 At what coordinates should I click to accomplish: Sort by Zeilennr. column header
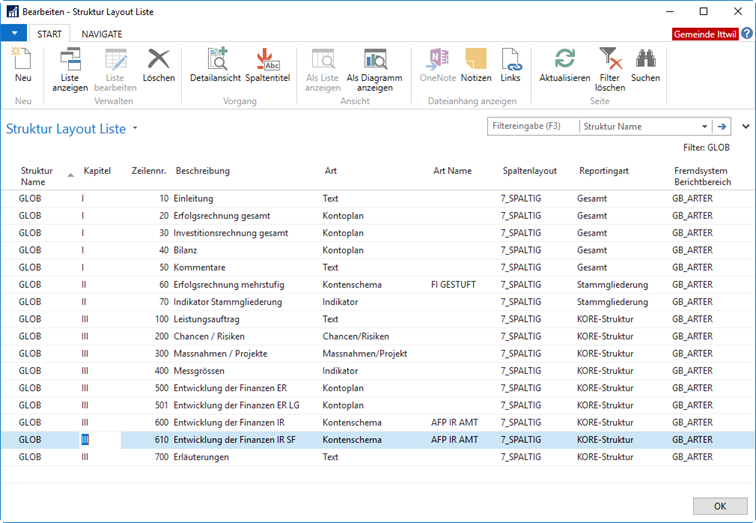coord(148,171)
